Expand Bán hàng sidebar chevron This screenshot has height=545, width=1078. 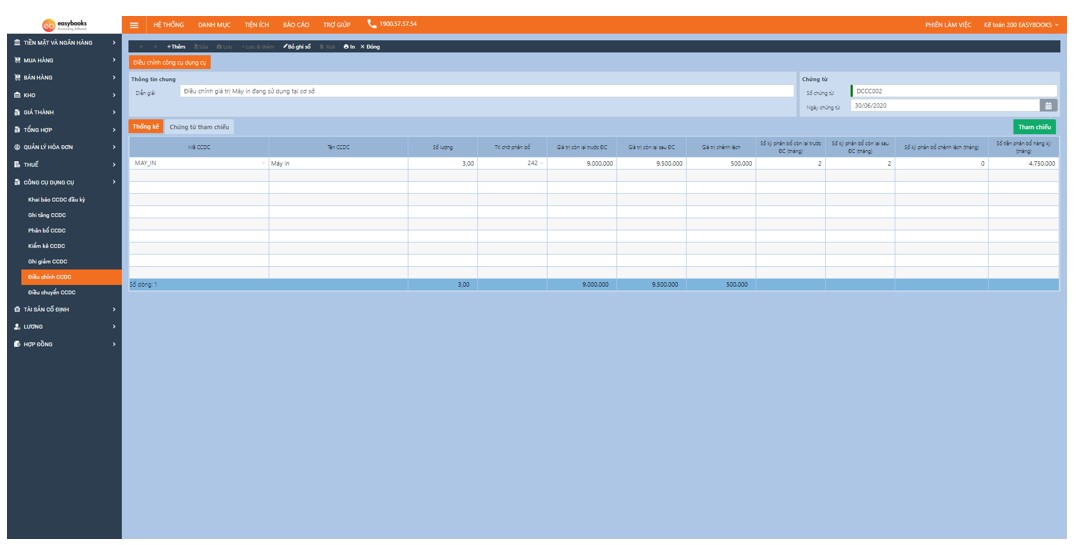(114, 78)
